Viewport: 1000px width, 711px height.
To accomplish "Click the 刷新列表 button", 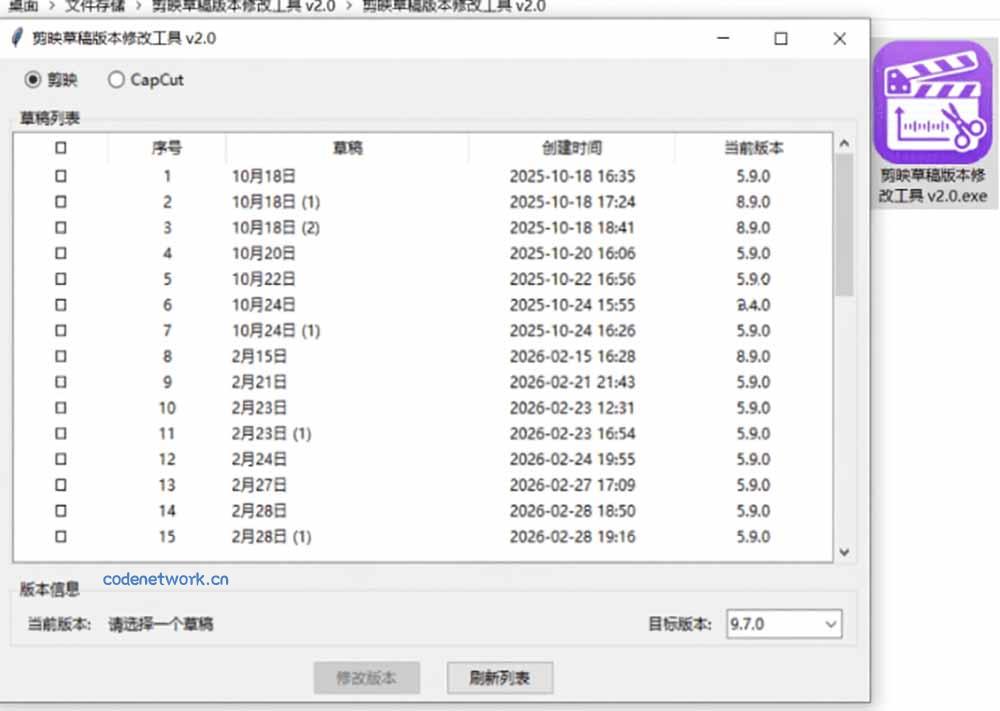I will (500, 677).
